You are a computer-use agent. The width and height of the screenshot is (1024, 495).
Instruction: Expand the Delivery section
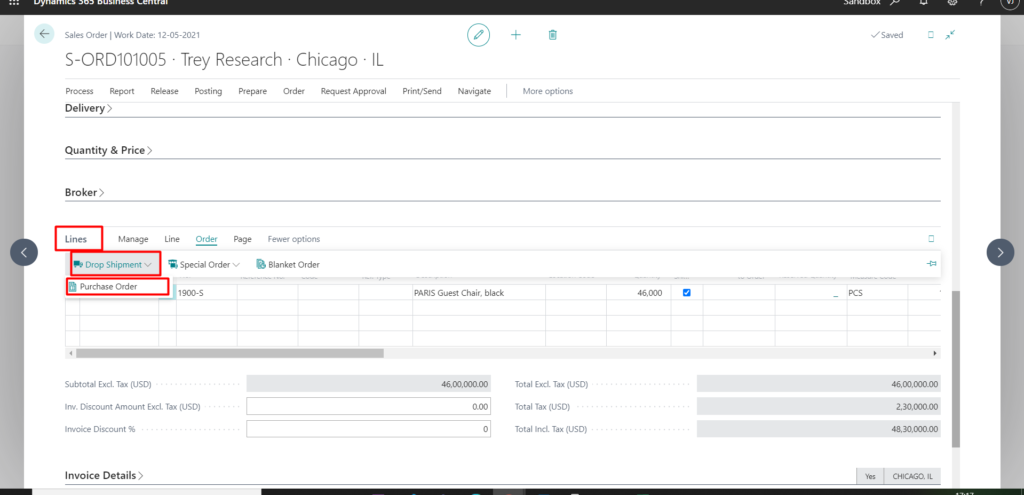[x=88, y=108]
